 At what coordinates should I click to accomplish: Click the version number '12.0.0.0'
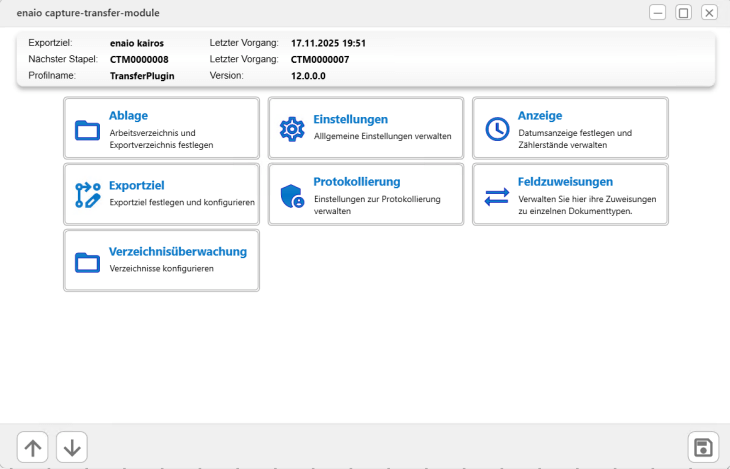[x=308, y=76]
